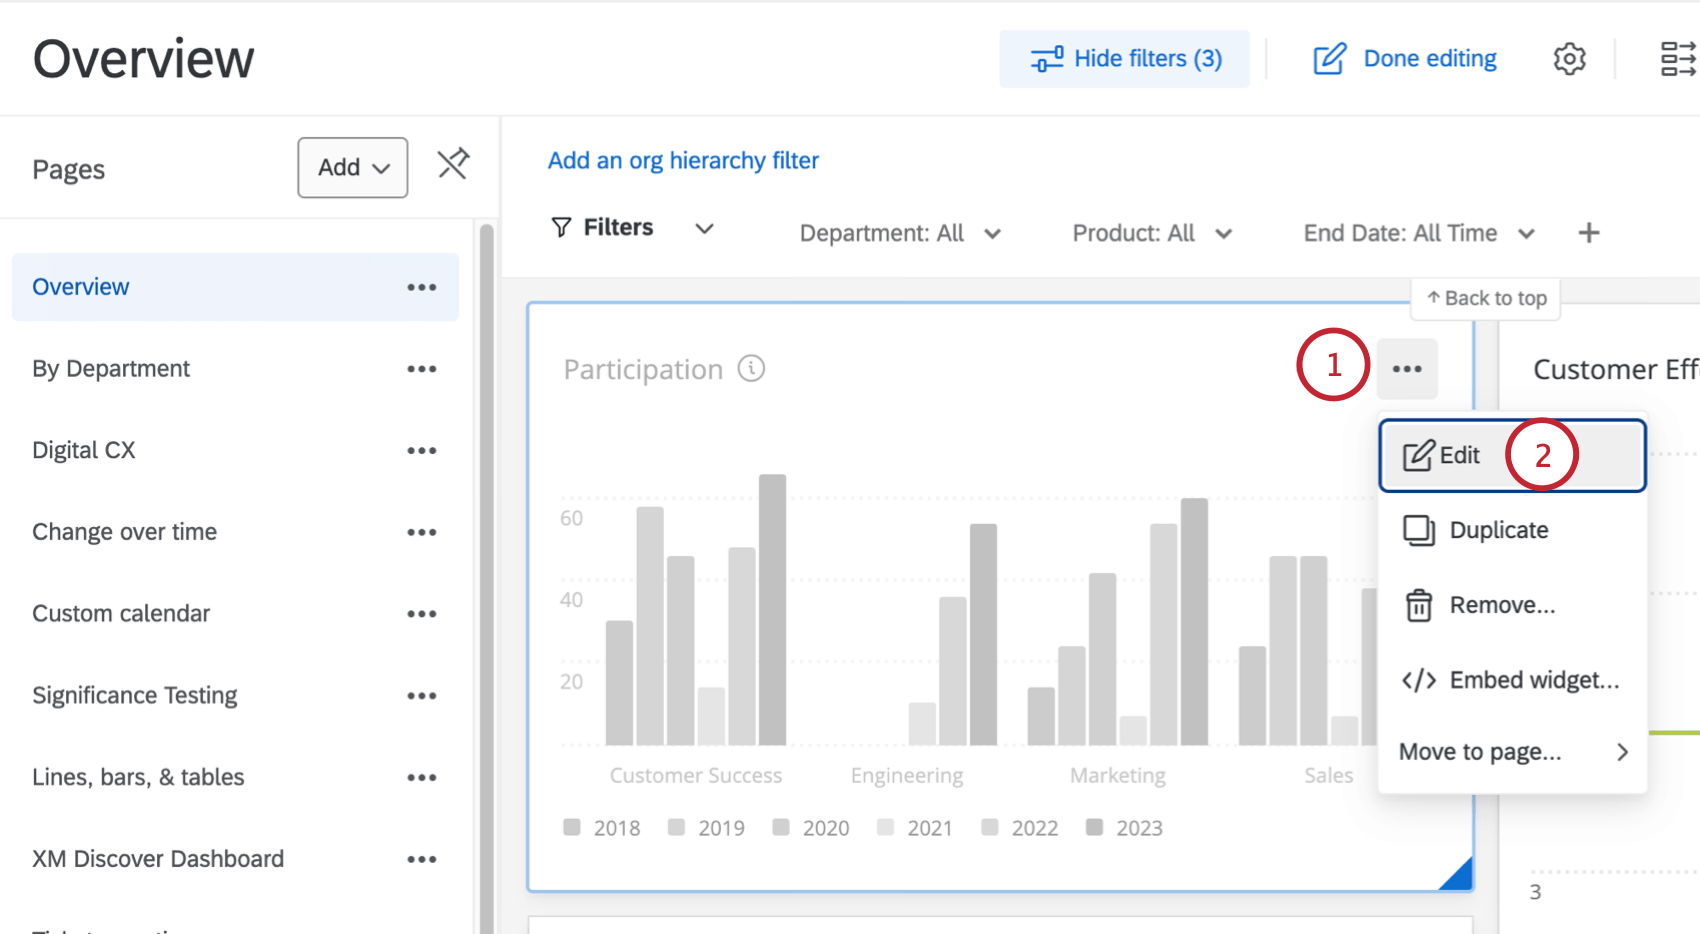This screenshot has width=1700, height=934.
Task: Open options for Digital CX page
Action: tap(421, 451)
